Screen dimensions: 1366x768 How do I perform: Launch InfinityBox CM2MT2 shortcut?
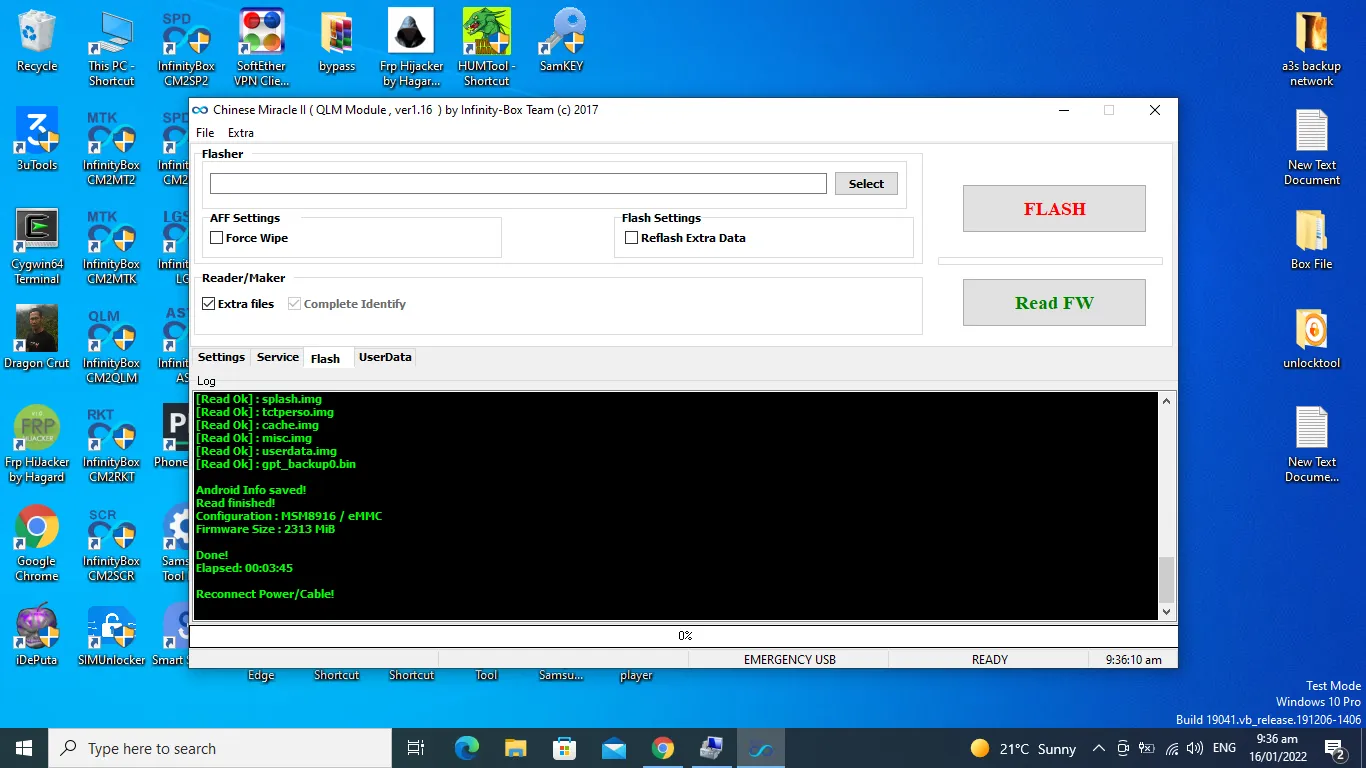tap(111, 148)
